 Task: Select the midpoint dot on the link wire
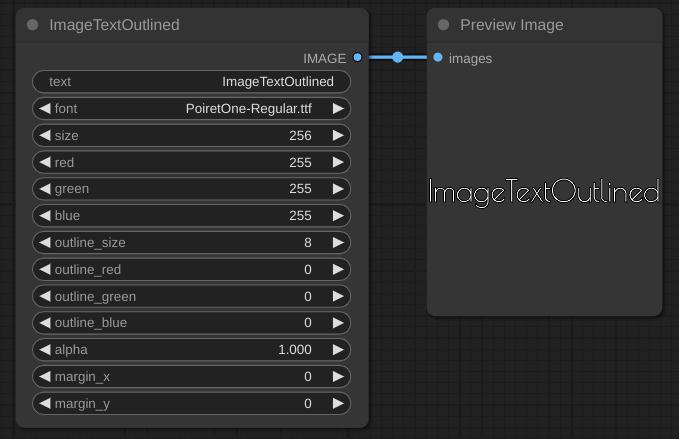click(x=398, y=58)
